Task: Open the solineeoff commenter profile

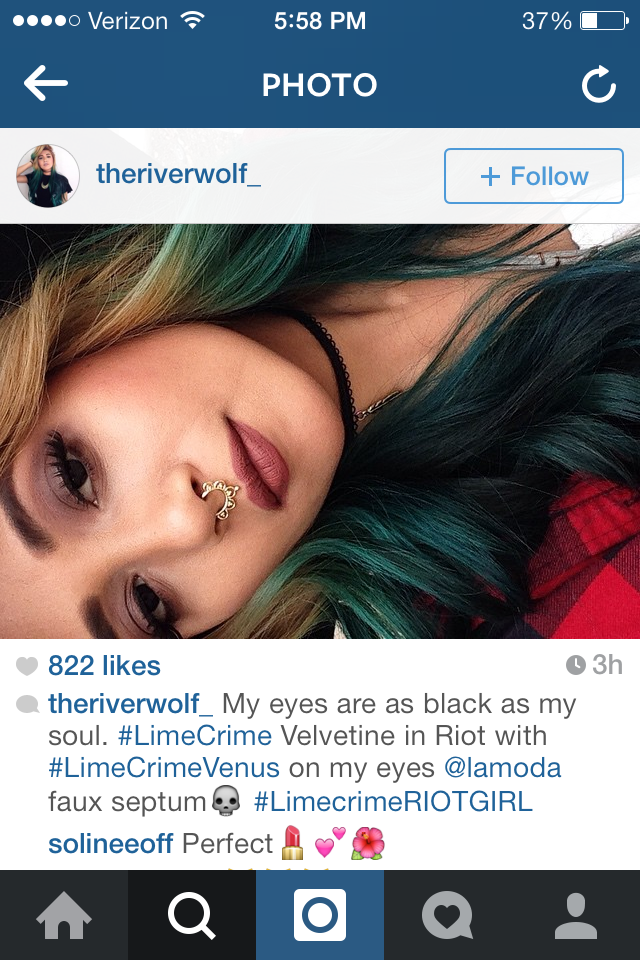Action: 111,844
